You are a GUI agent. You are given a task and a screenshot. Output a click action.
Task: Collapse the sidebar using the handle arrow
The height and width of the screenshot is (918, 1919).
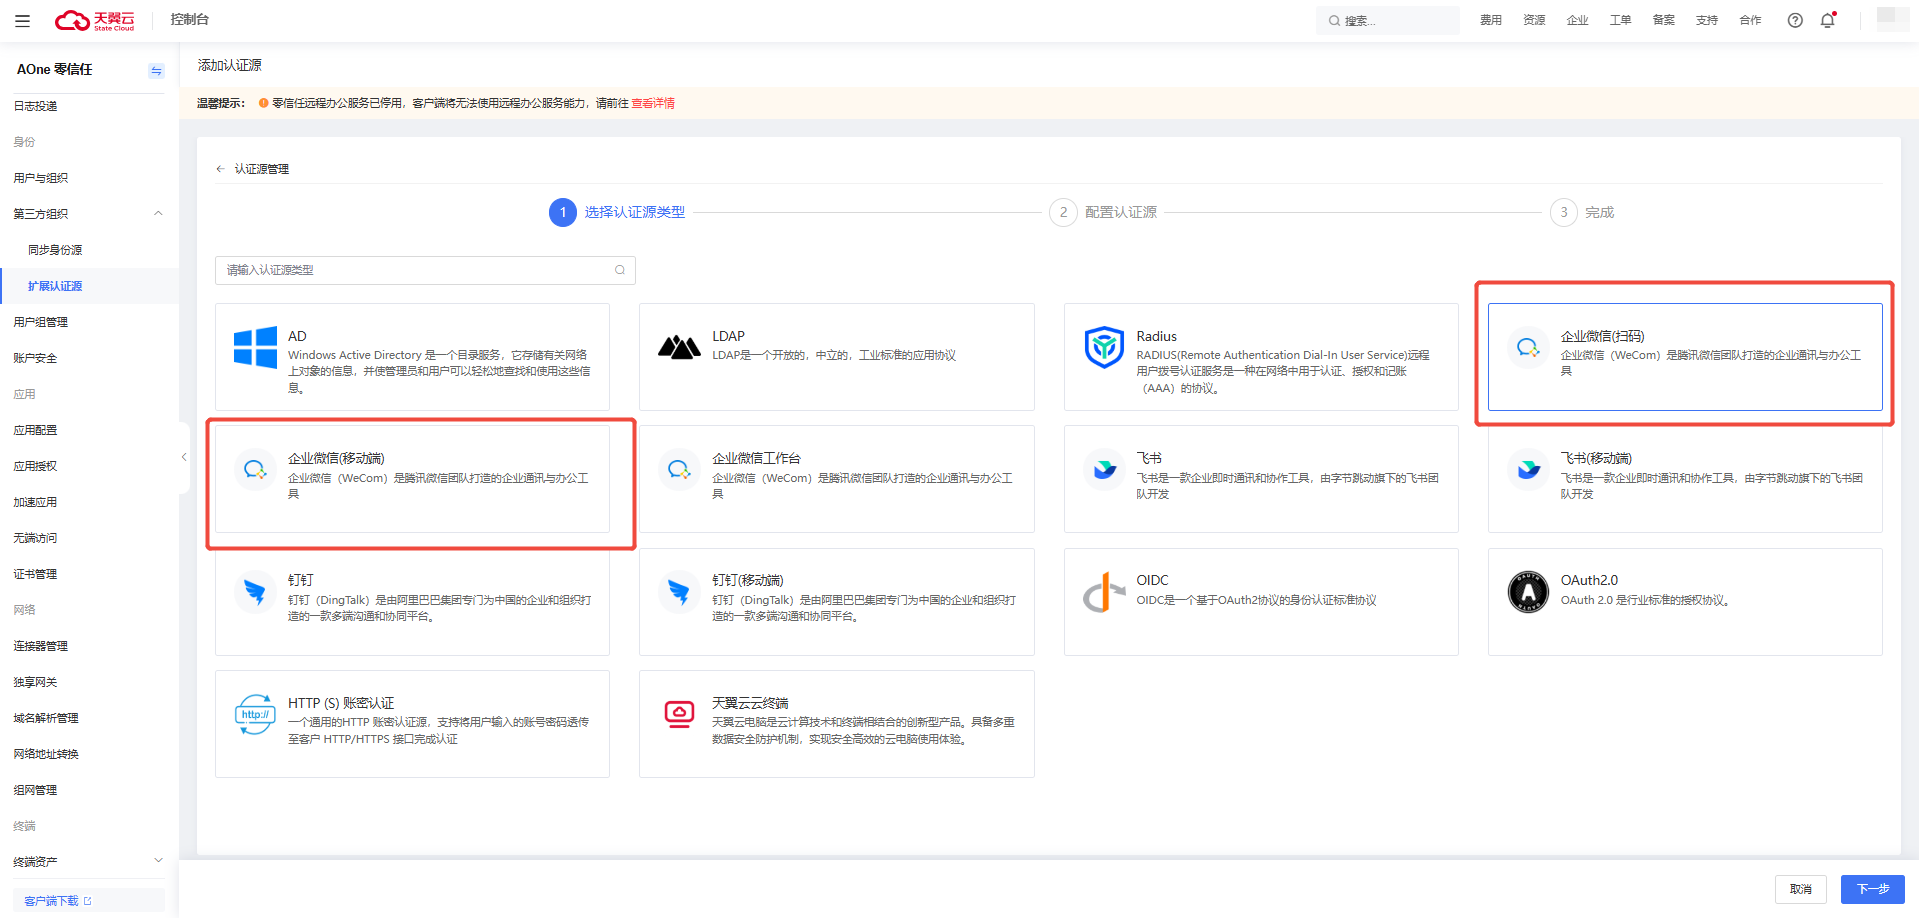[184, 457]
